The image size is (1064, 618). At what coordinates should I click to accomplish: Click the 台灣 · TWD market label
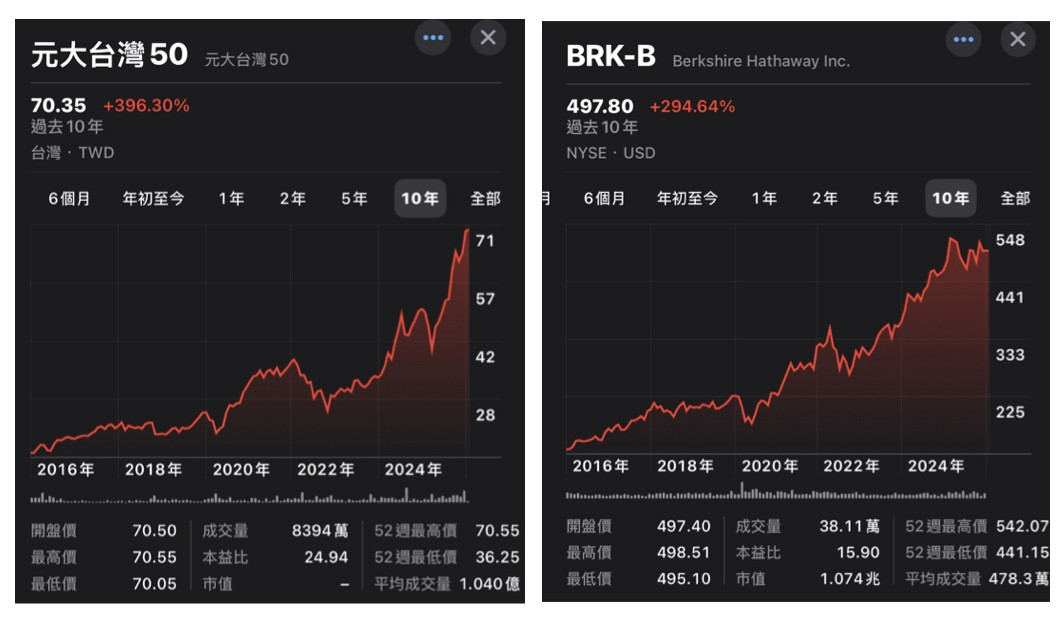tap(73, 153)
